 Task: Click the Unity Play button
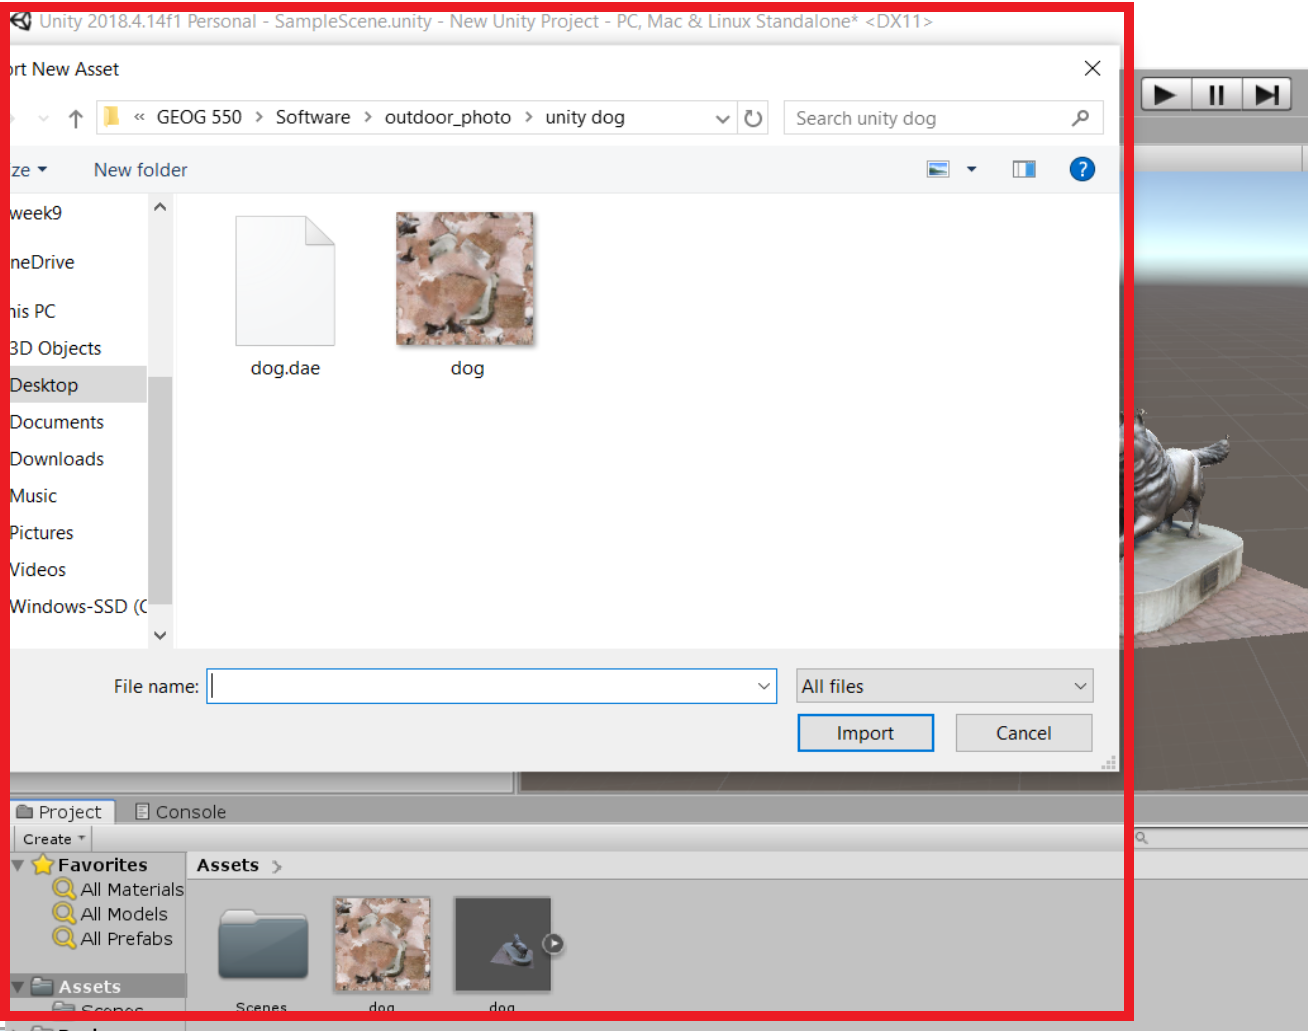pyautogui.click(x=1165, y=95)
